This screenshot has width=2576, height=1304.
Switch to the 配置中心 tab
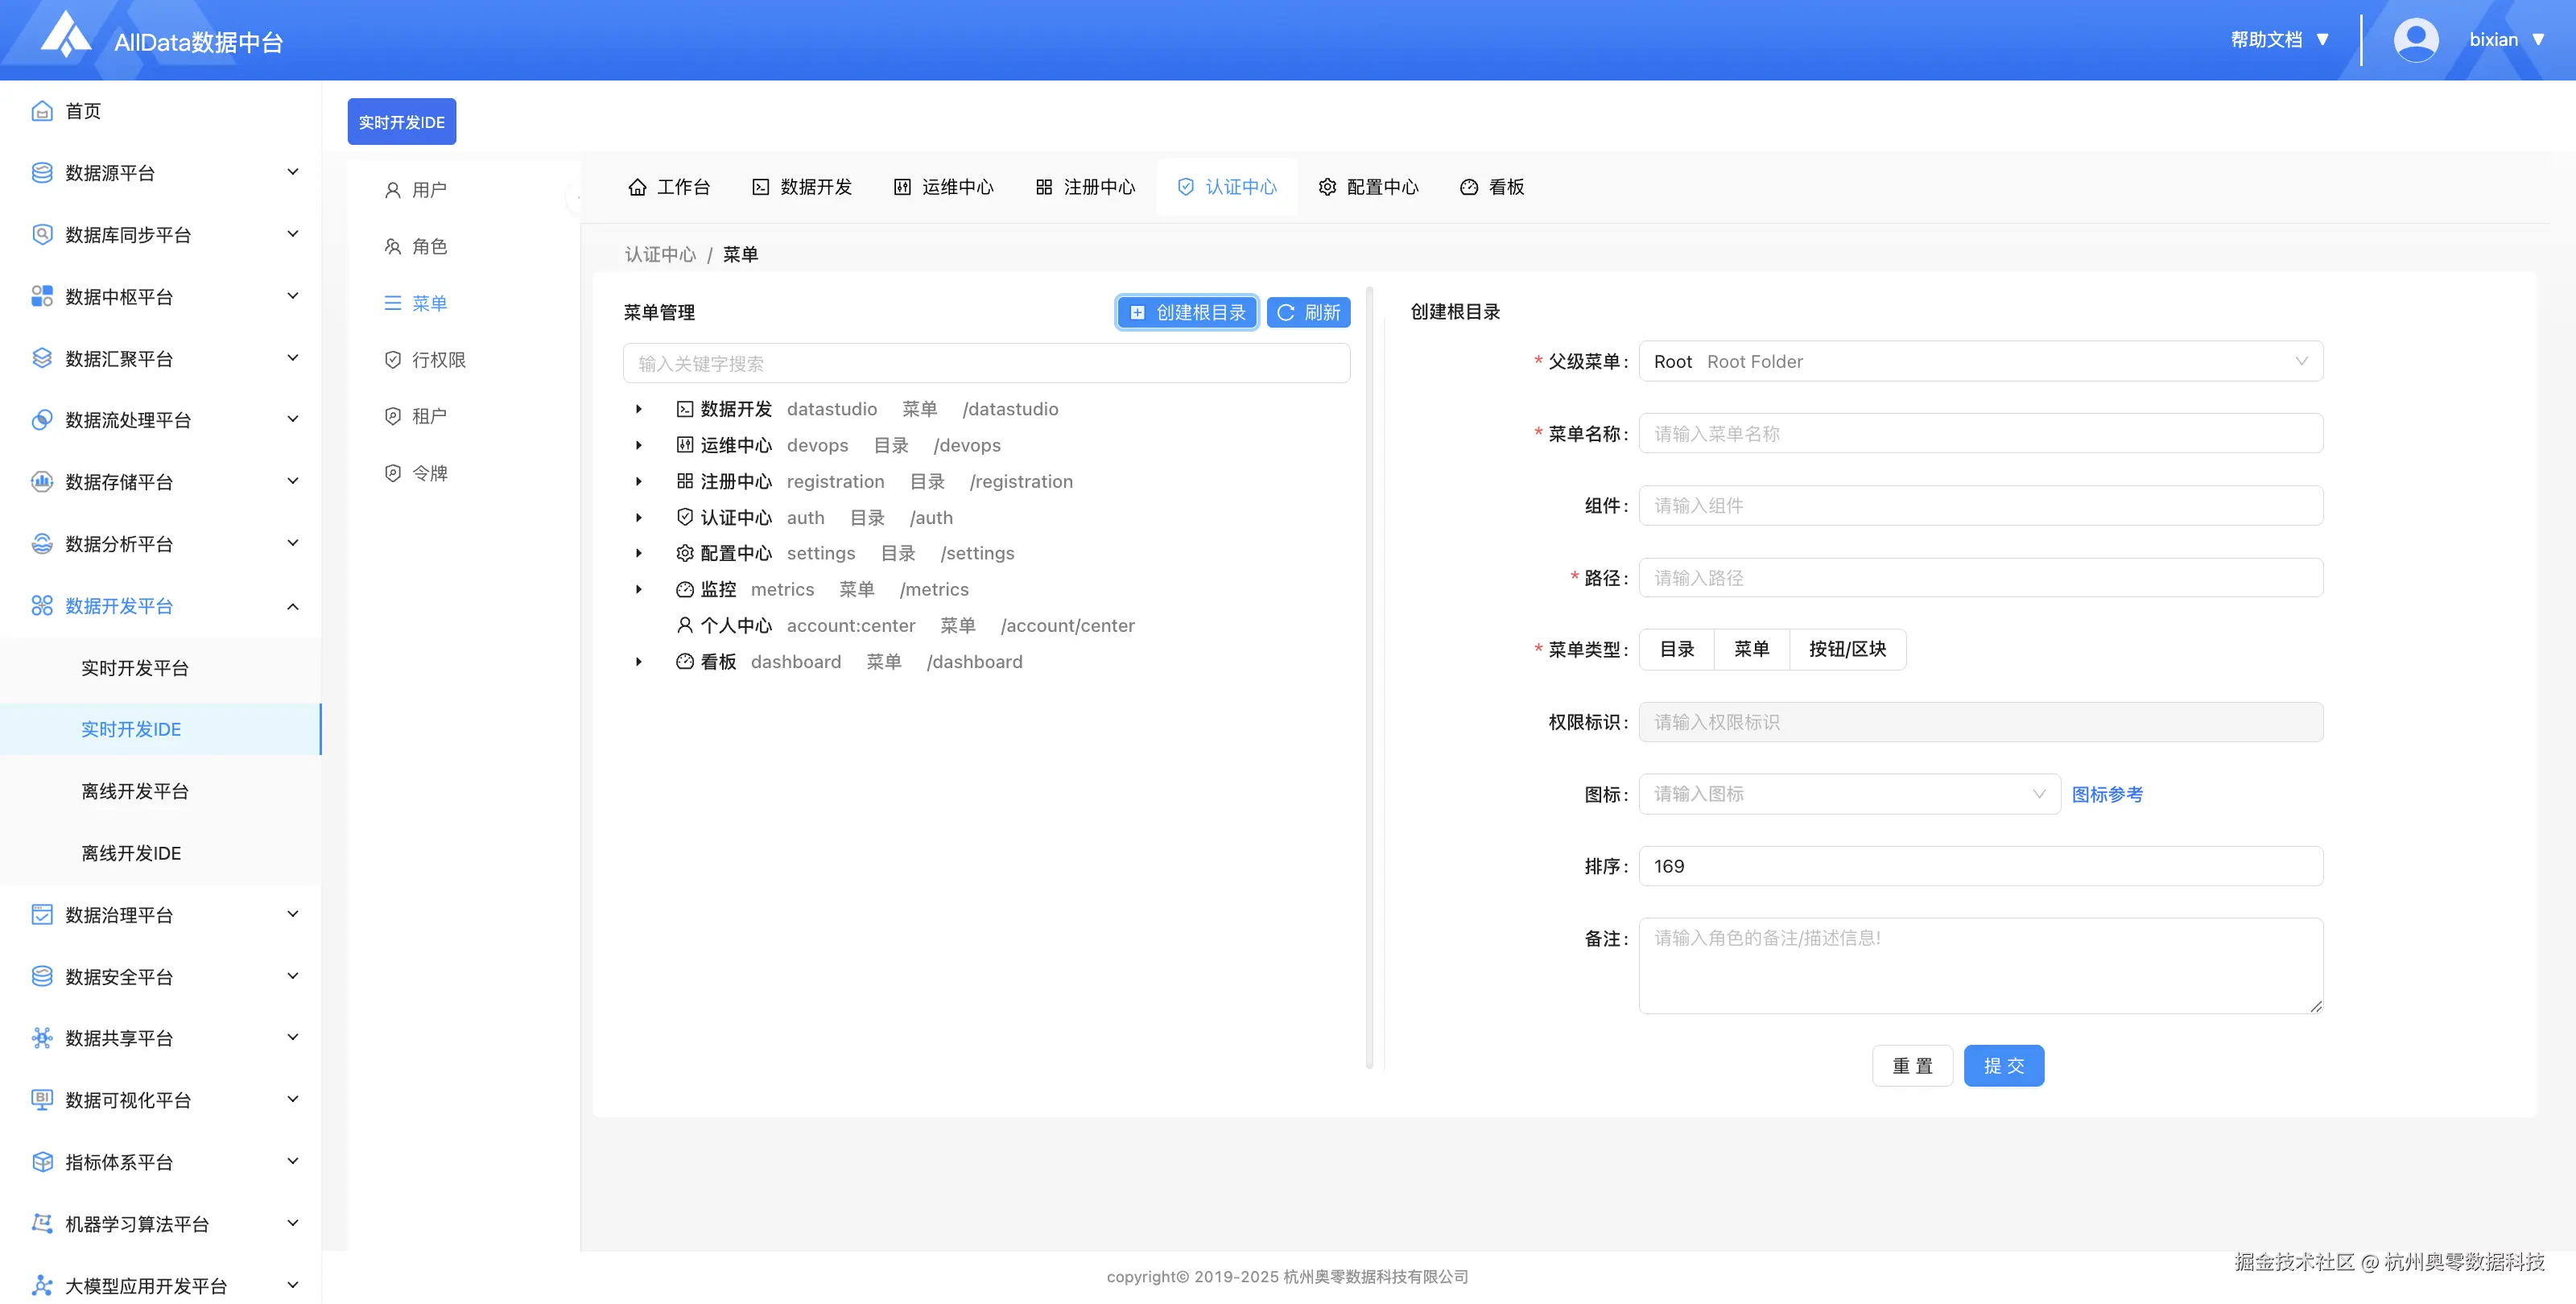(1369, 186)
